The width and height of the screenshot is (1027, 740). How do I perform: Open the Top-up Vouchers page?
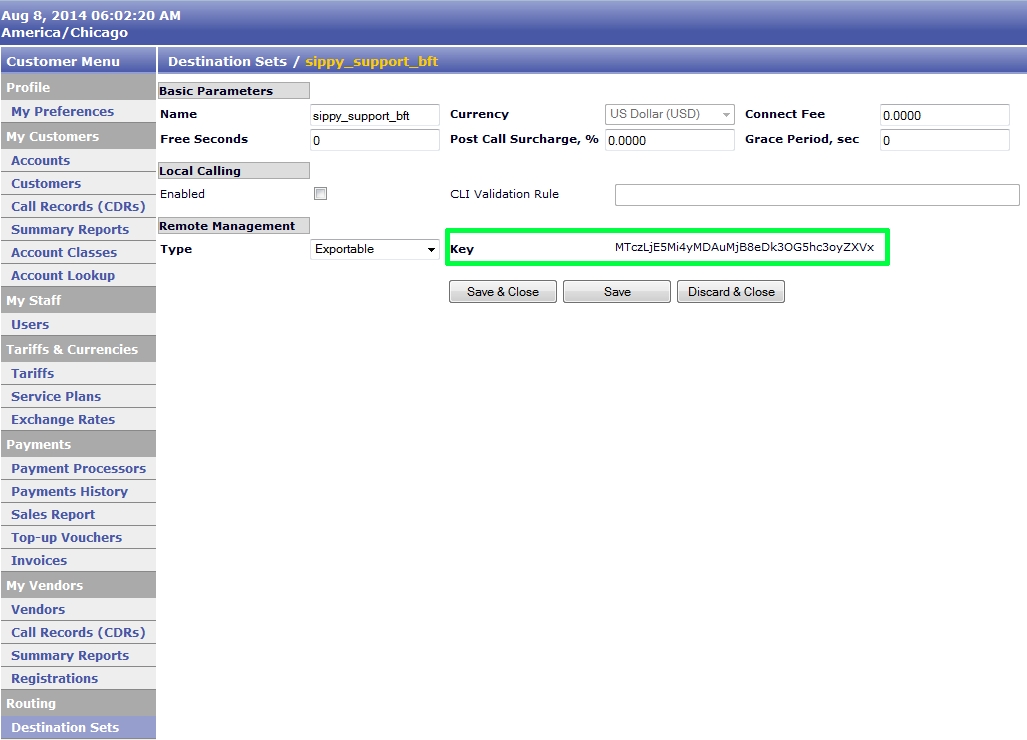click(x=66, y=537)
